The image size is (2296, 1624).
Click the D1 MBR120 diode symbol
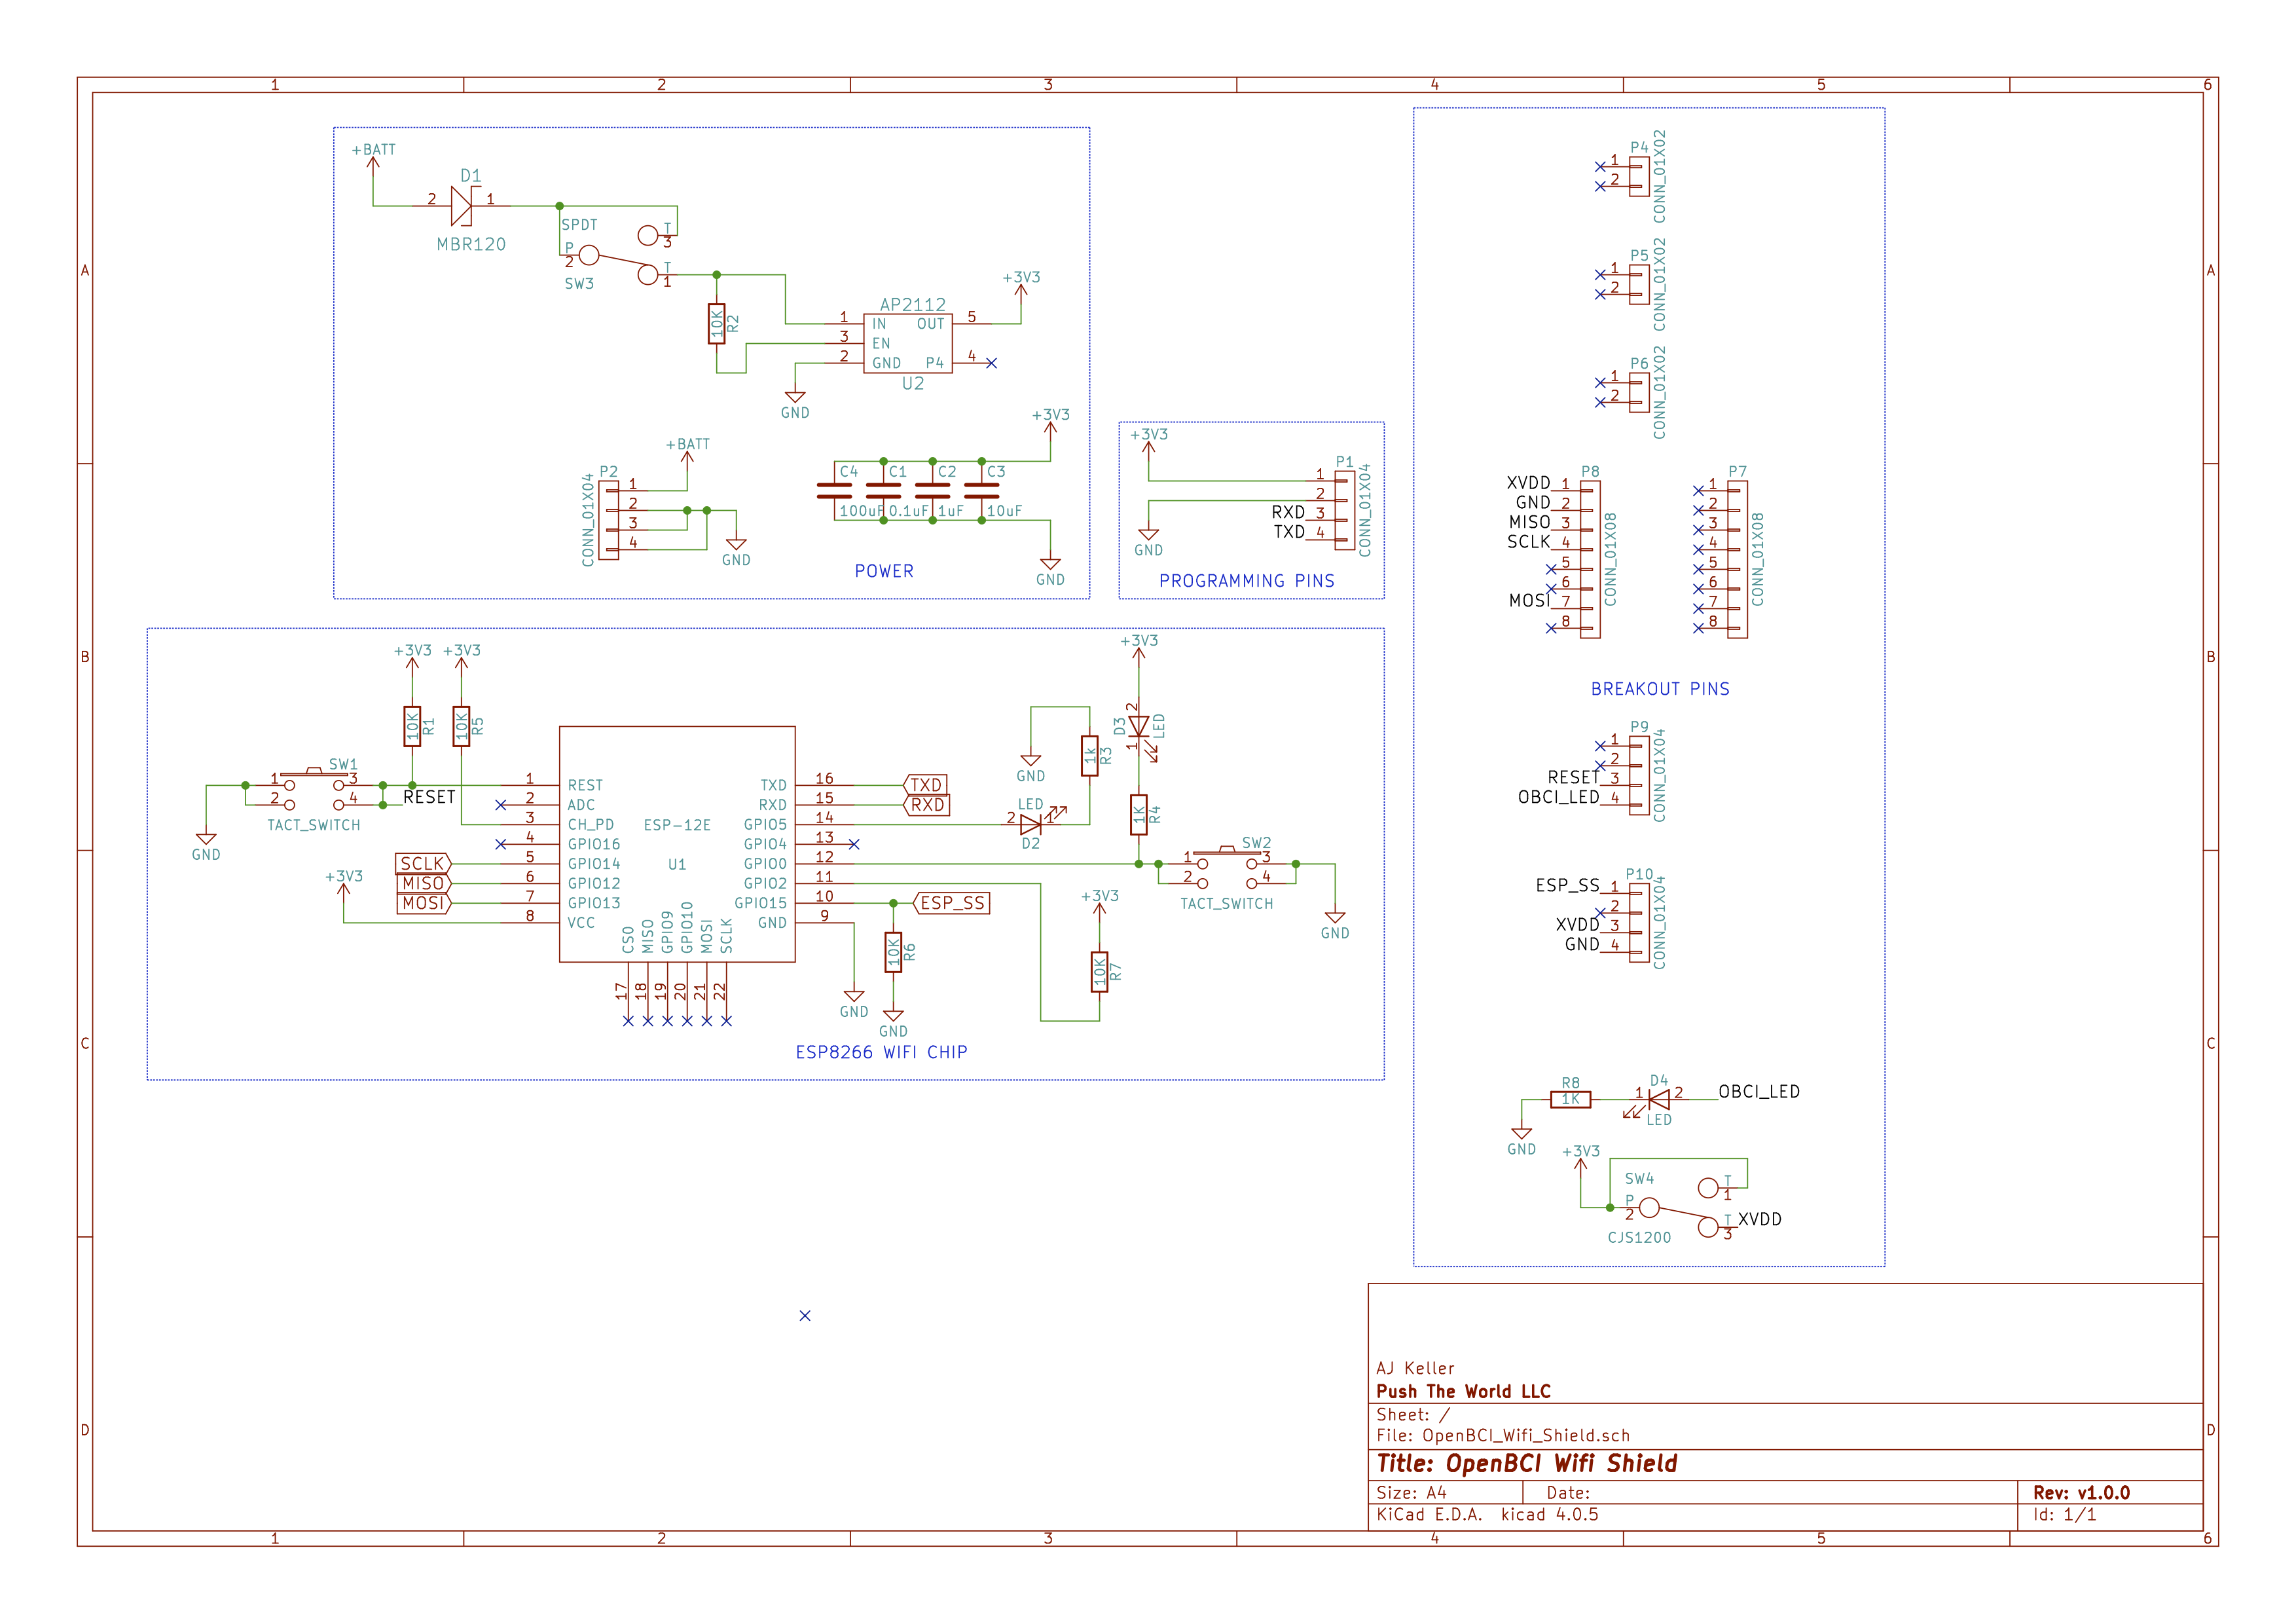pyautogui.click(x=461, y=206)
